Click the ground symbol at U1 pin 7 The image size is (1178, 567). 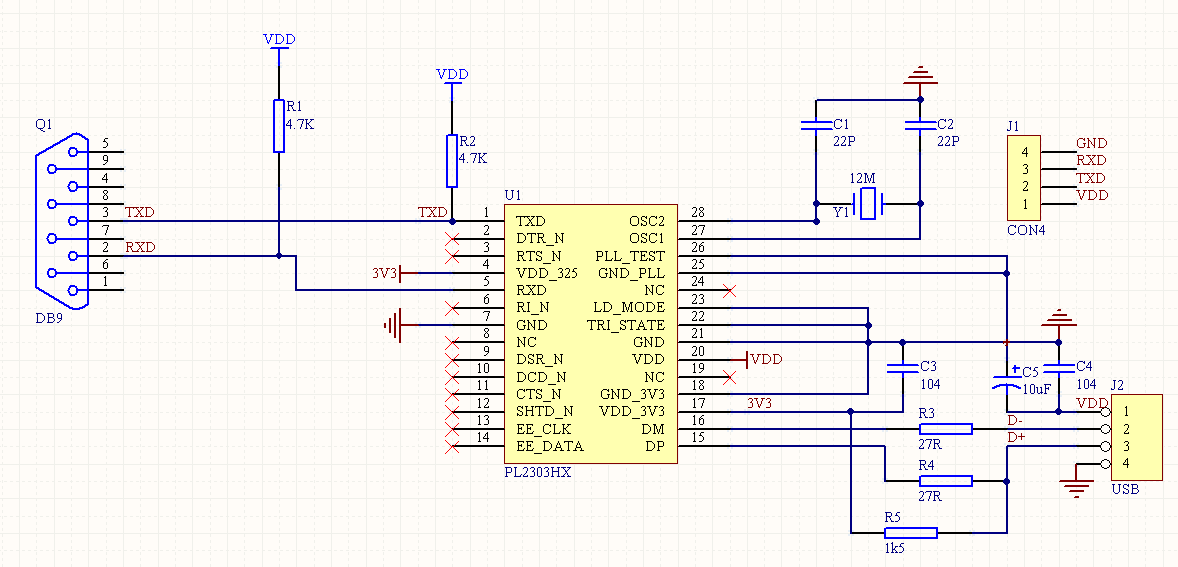pyautogui.click(x=392, y=325)
